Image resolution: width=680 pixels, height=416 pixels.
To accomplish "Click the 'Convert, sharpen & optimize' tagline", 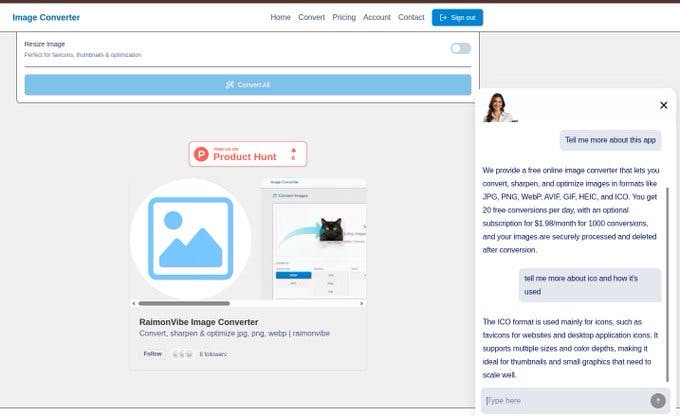I will [x=234, y=333].
